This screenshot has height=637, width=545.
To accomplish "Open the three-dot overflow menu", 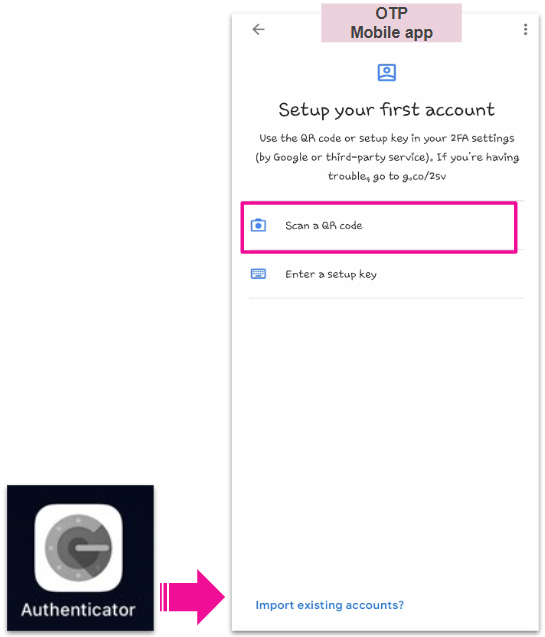I will [x=525, y=29].
